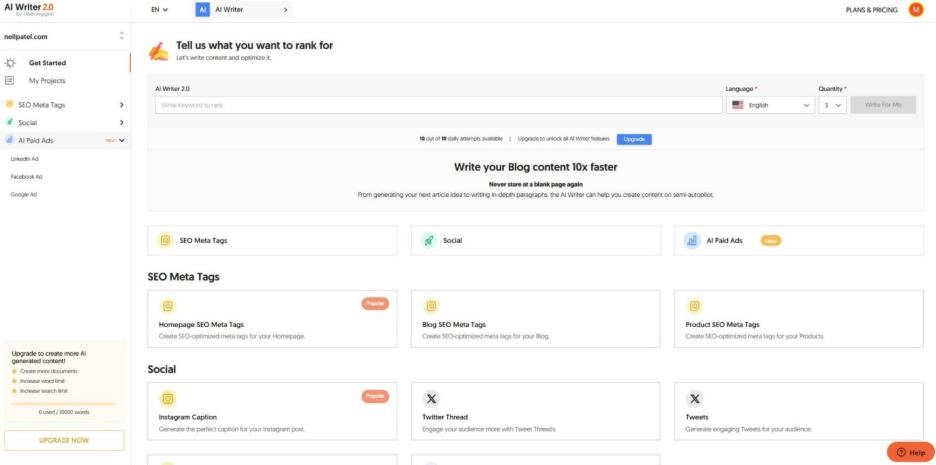Click 'Create more documents' text
The height and width of the screenshot is (465, 936).
(x=49, y=371)
